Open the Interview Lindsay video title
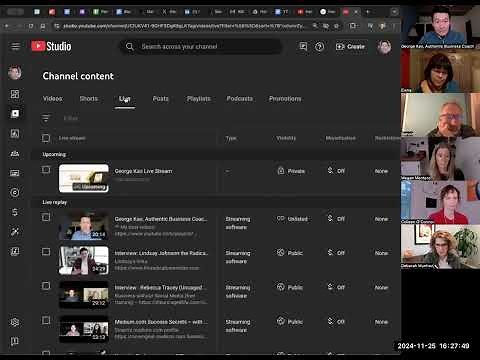The height and width of the screenshot is (360, 480). point(161,253)
